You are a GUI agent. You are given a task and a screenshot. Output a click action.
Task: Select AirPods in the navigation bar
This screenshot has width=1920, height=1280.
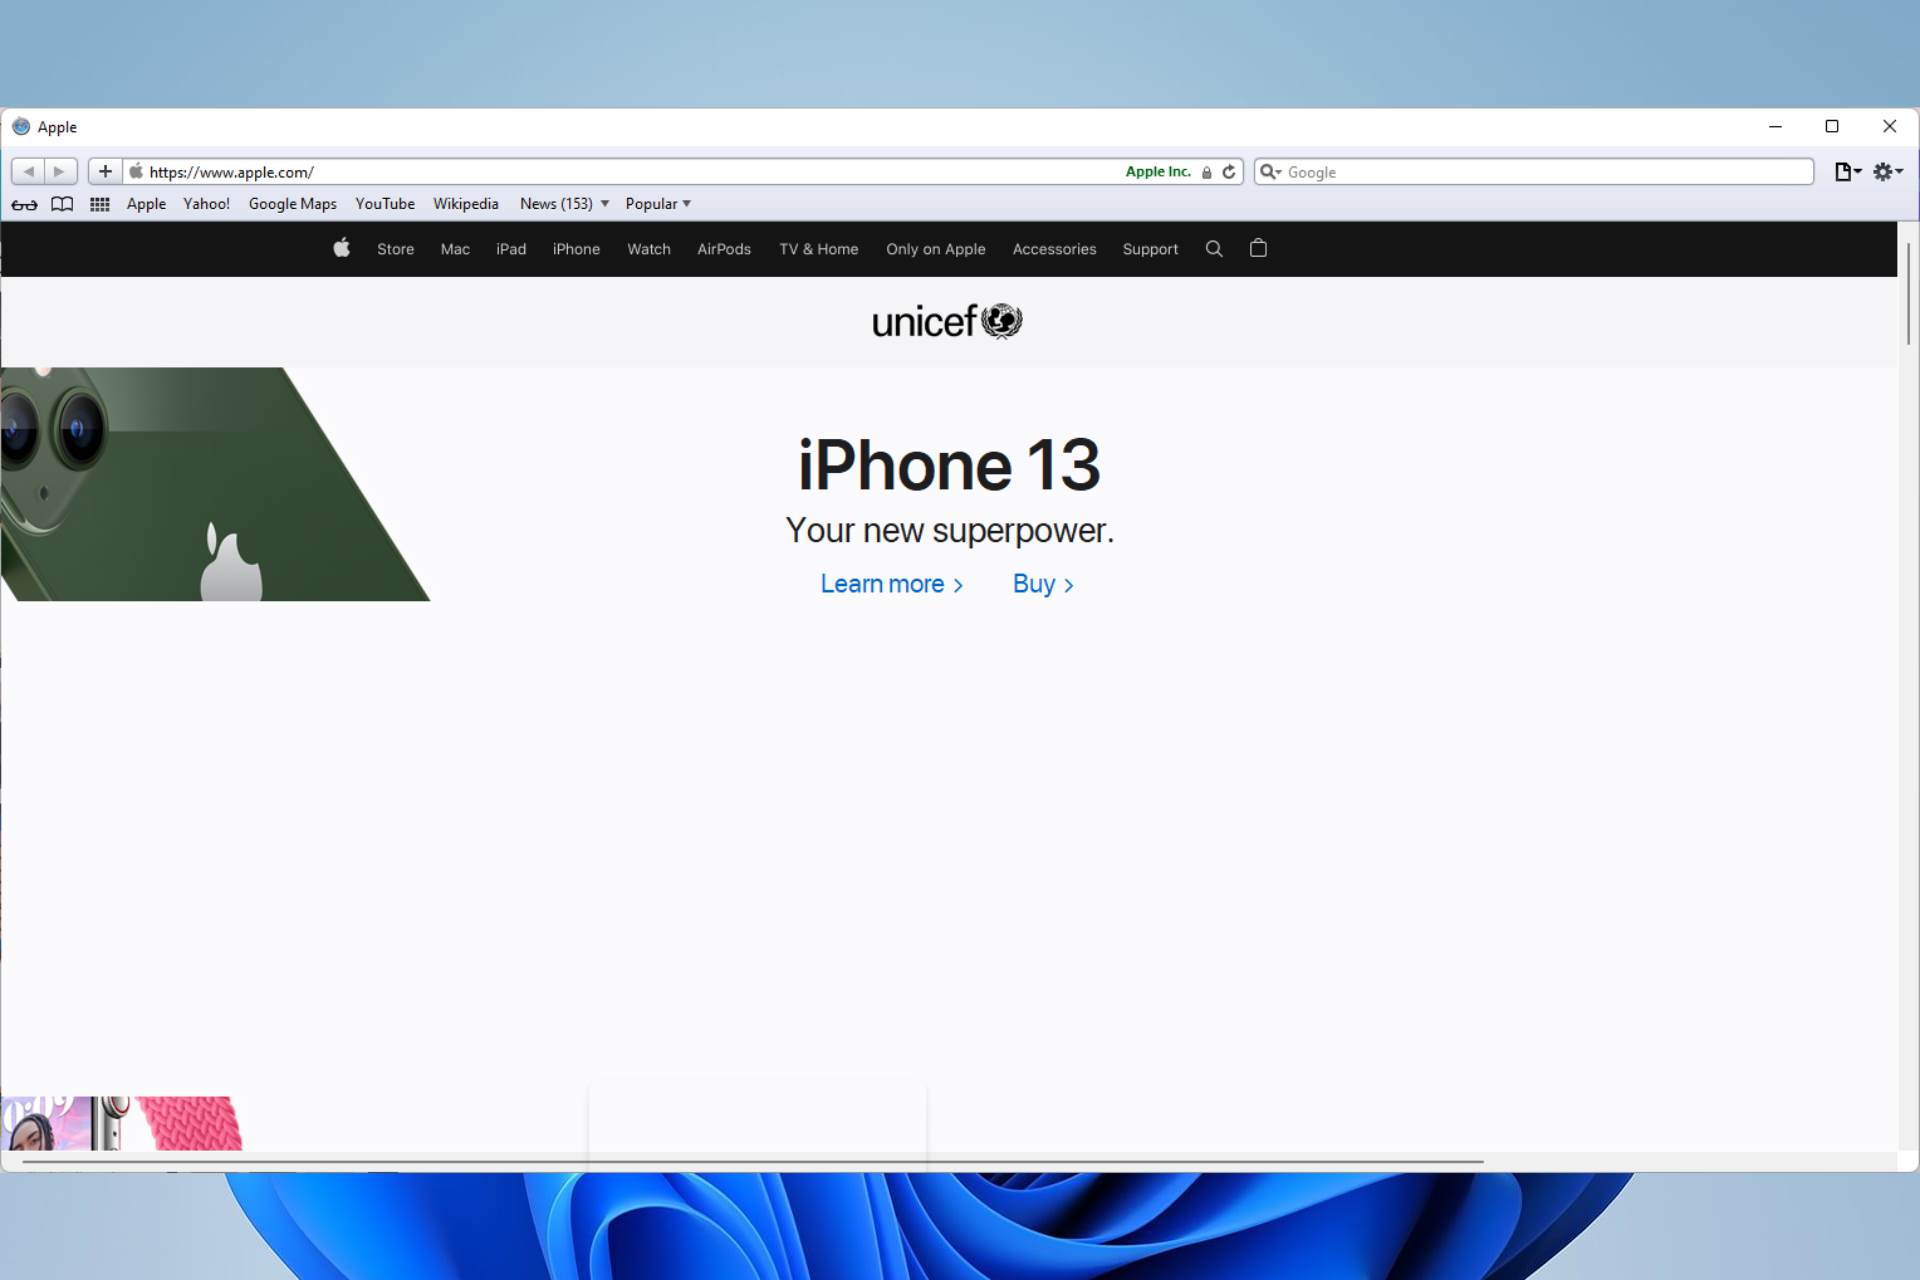pos(723,249)
